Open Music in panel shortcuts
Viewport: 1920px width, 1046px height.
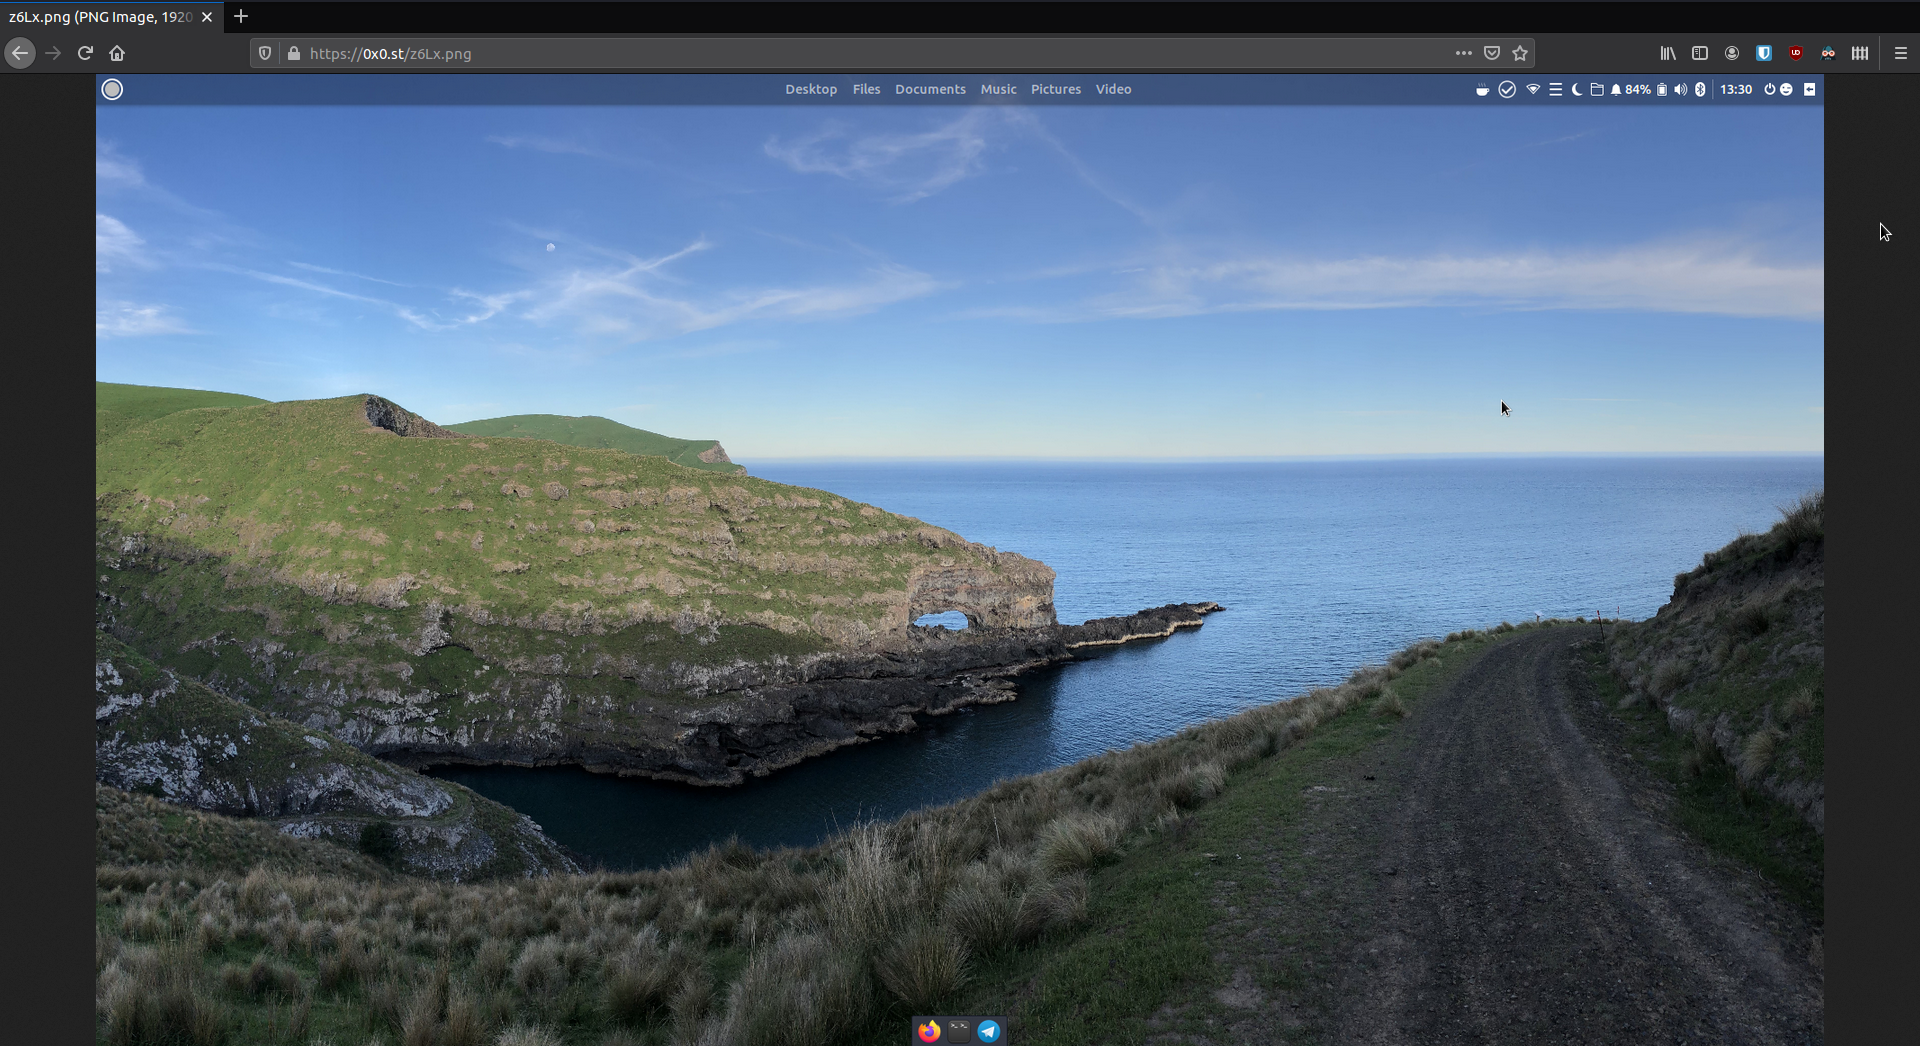point(998,89)
